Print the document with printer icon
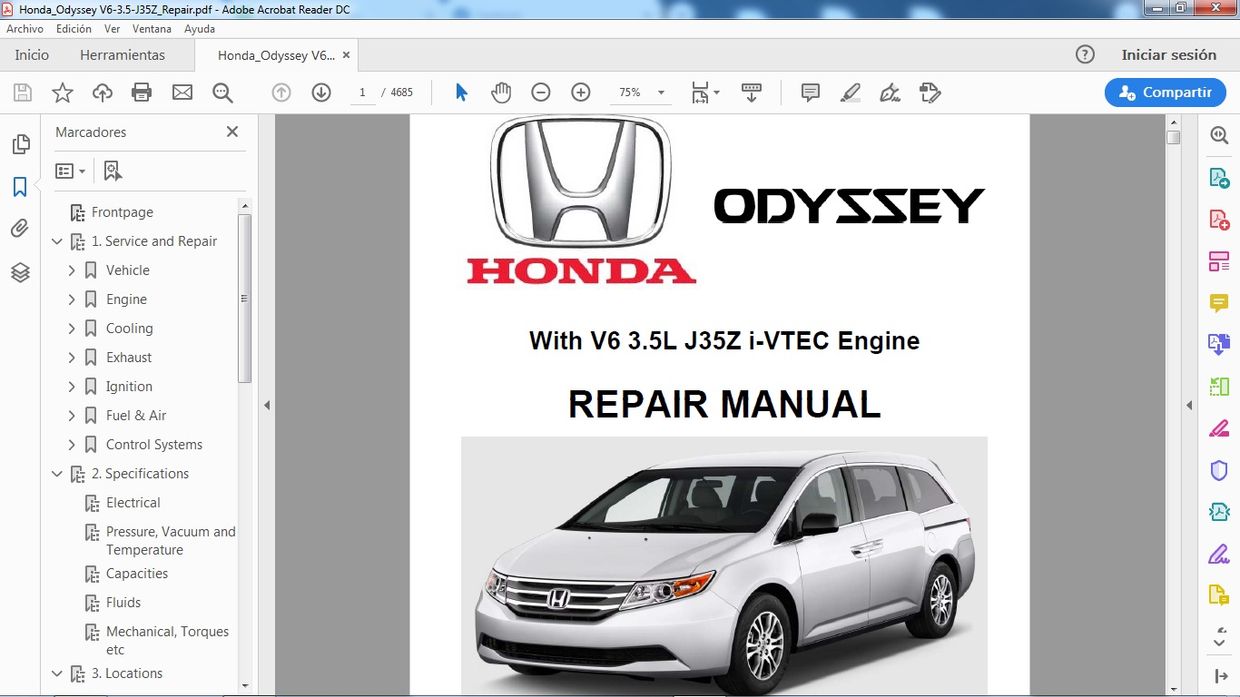 point(142,93)
